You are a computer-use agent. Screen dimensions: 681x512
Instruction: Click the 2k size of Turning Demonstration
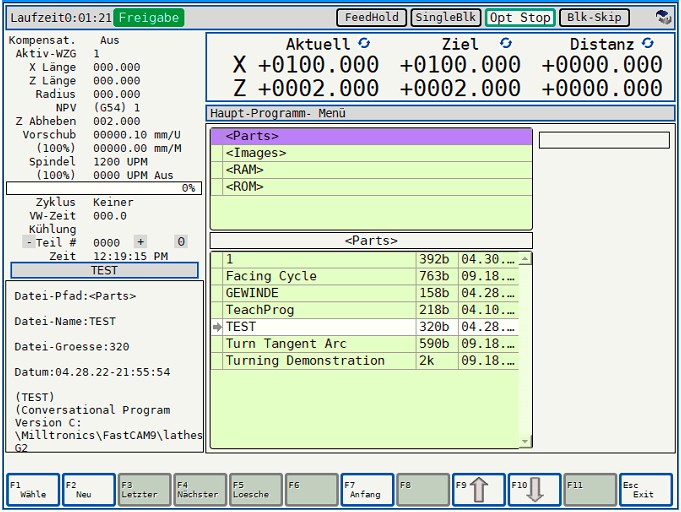(436, 361)
